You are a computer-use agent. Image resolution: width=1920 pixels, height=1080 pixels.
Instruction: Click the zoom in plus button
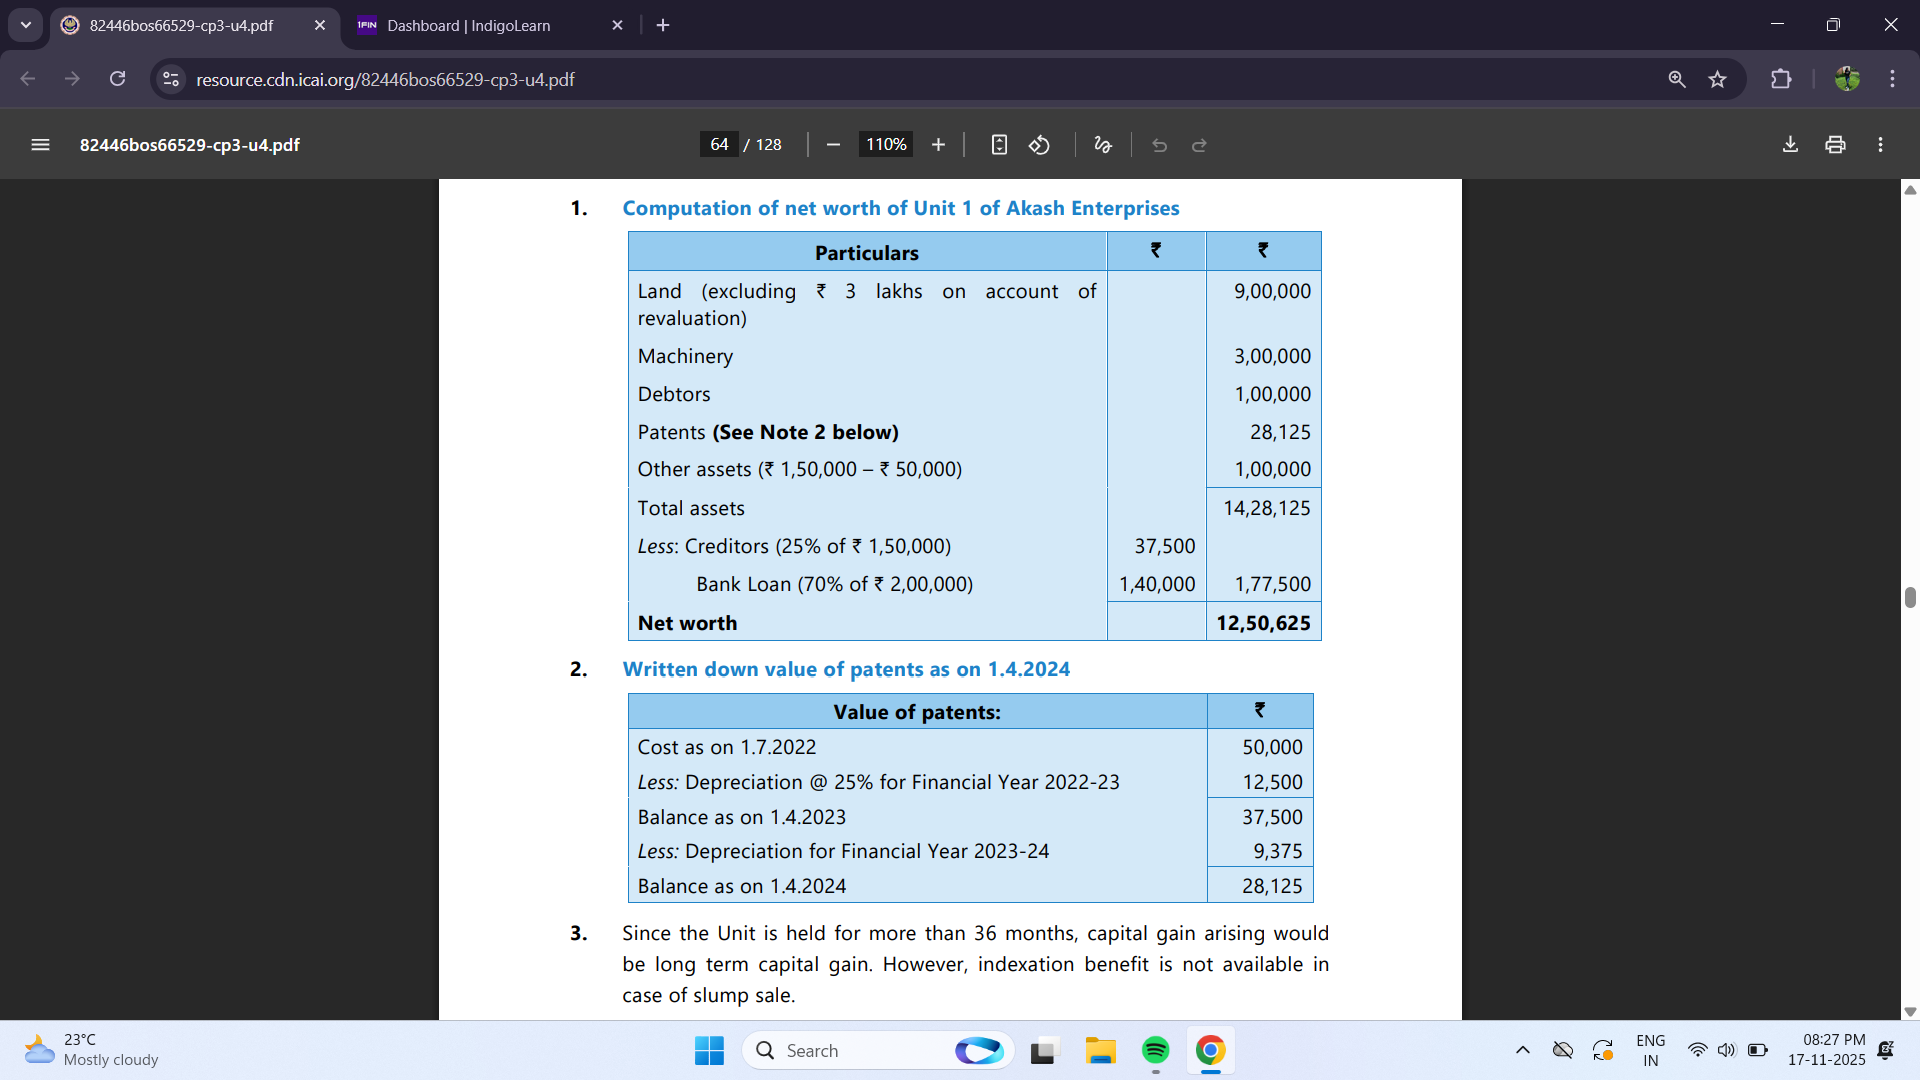(938, 145)
